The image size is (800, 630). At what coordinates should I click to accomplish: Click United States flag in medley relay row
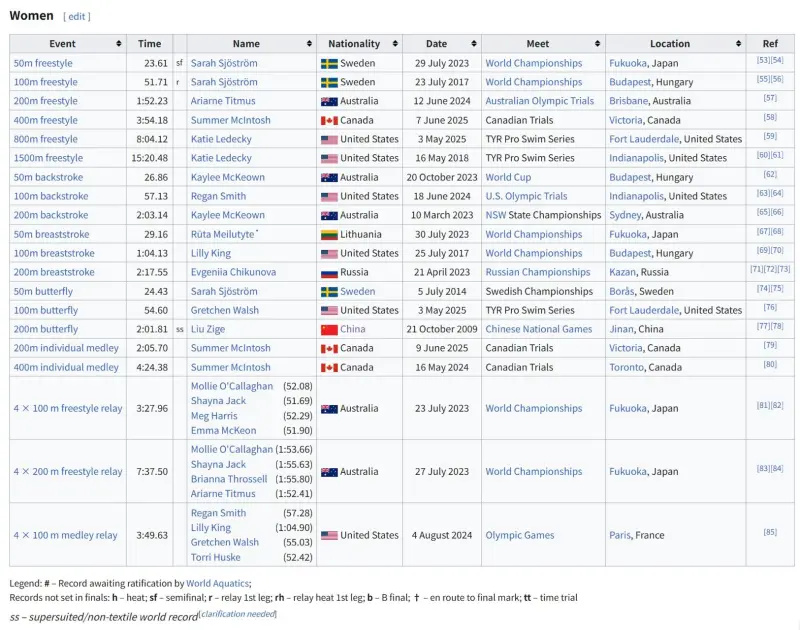(x=329, y=536)
